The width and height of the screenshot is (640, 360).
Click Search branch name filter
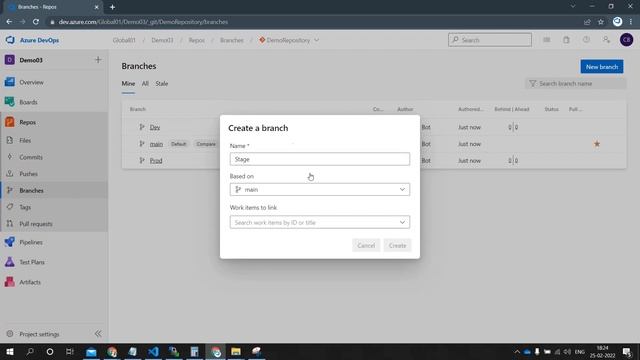[x=576, y=84]
